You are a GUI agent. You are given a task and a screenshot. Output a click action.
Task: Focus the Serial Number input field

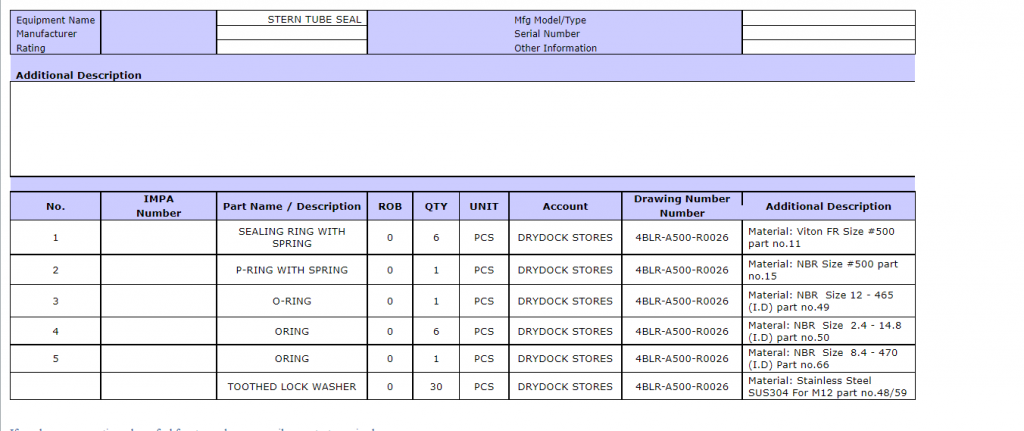[x=828, y=33]
